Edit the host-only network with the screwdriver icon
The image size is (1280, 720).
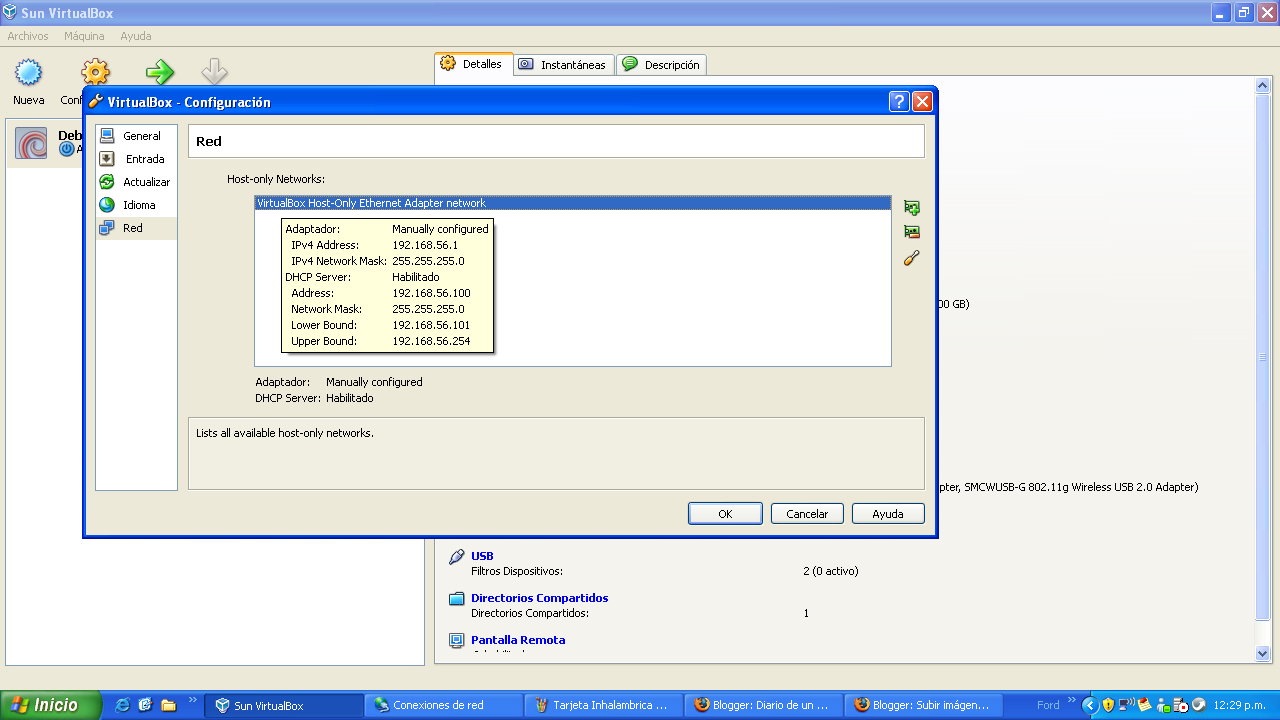coord(911,258)
